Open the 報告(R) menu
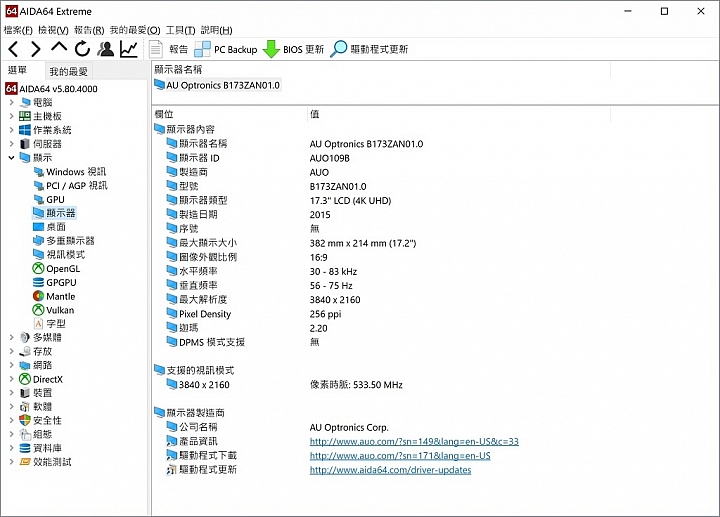This screenshot has width=720, height=517. 89,30
